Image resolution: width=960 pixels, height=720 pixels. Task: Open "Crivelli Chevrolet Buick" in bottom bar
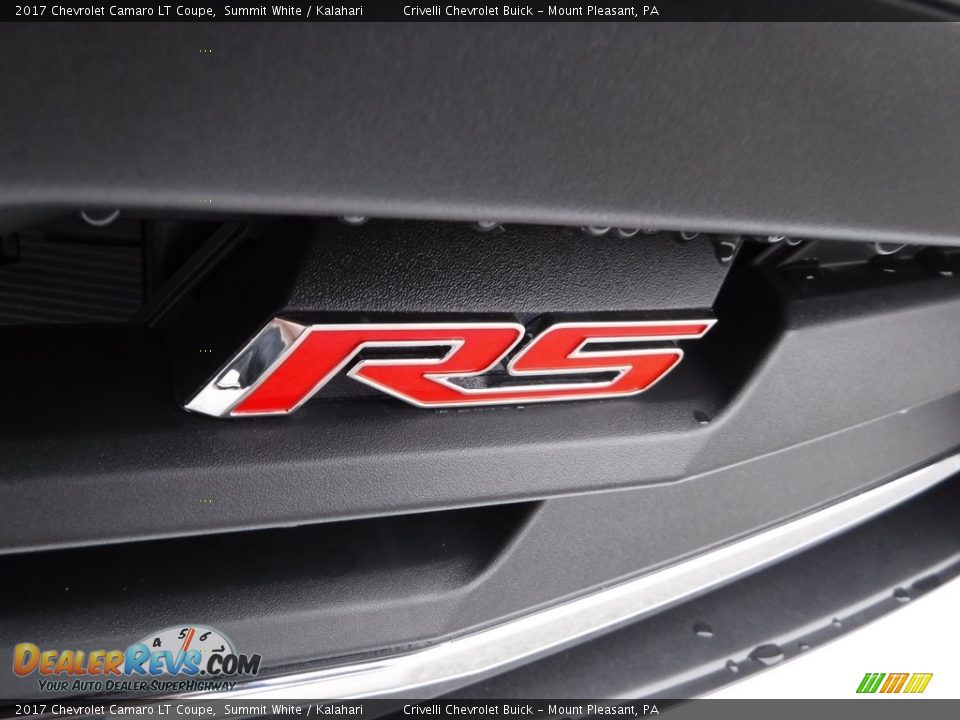click(x=468, y=710)
